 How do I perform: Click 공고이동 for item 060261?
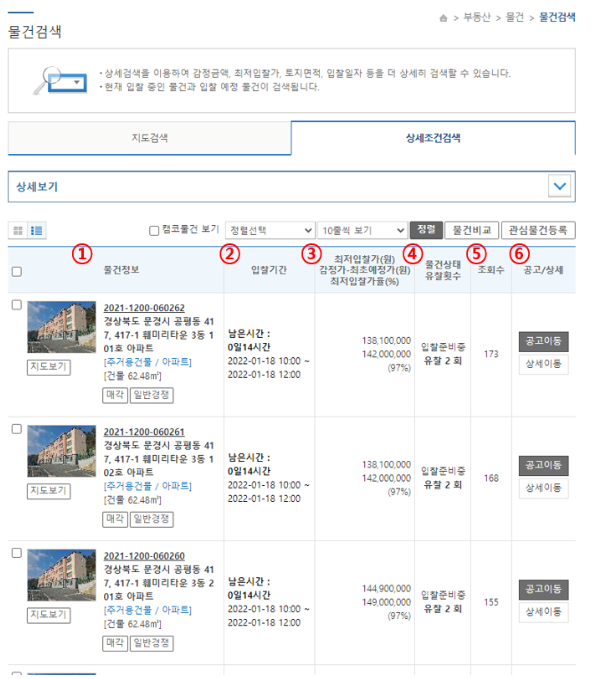[x=544, y=466]
